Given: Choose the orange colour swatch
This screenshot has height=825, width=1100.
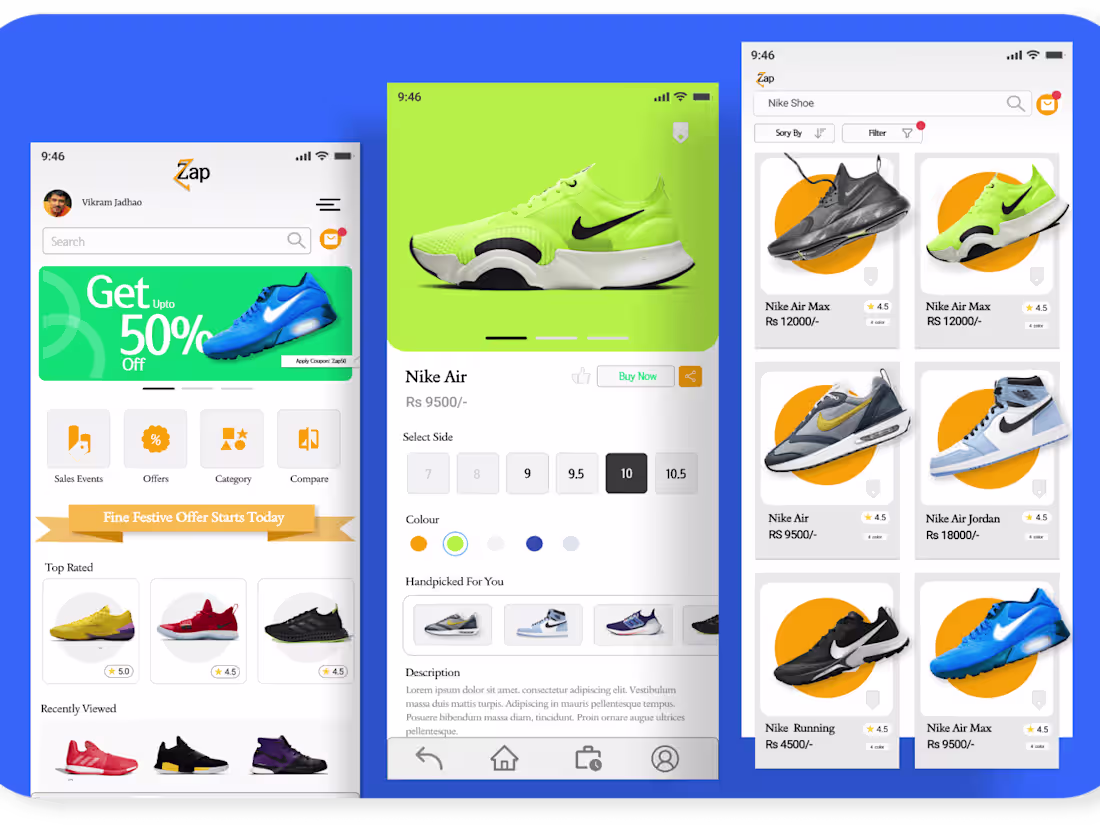Looking at the screenshot, I should (418, 544).
